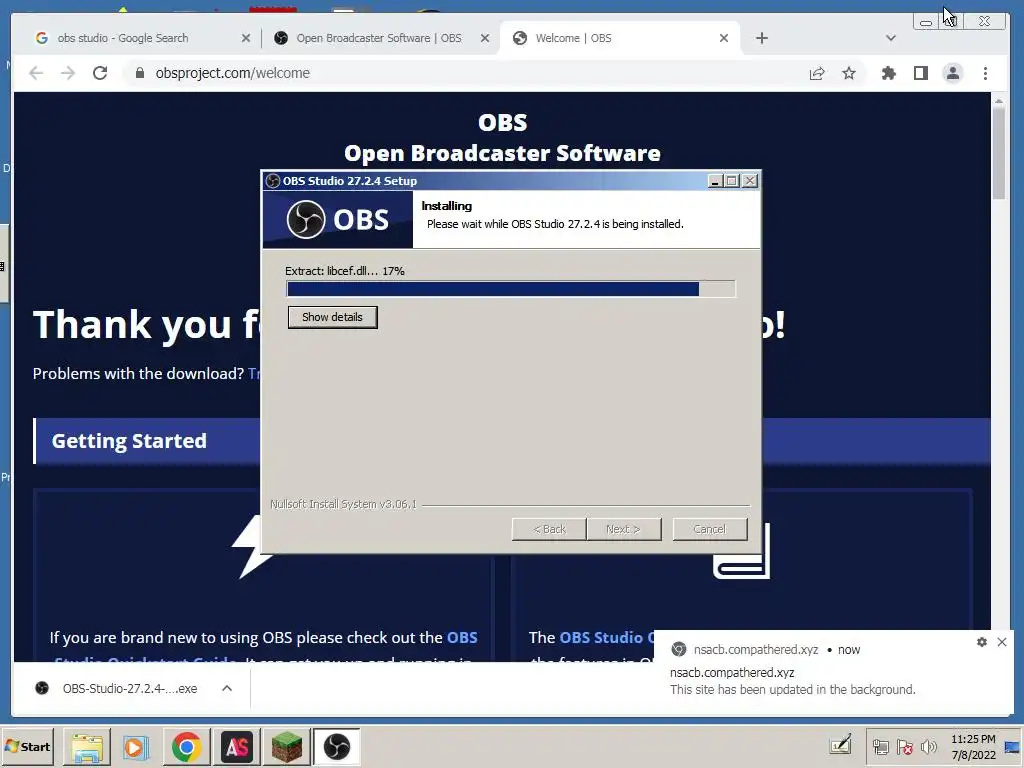Open the media player taskbar icon
Viewport: 1024px width, 768px height.
click(136, 747)
